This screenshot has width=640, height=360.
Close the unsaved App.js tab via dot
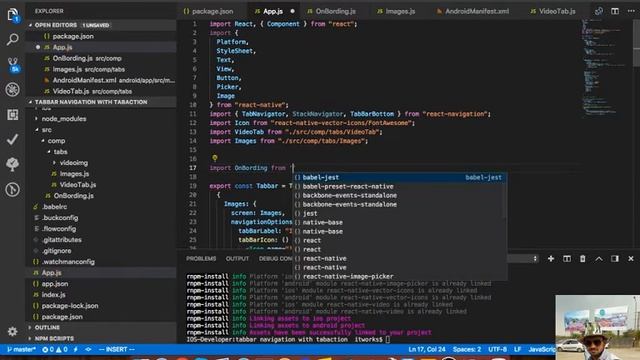pyautogui.click(x=292, y=11)
